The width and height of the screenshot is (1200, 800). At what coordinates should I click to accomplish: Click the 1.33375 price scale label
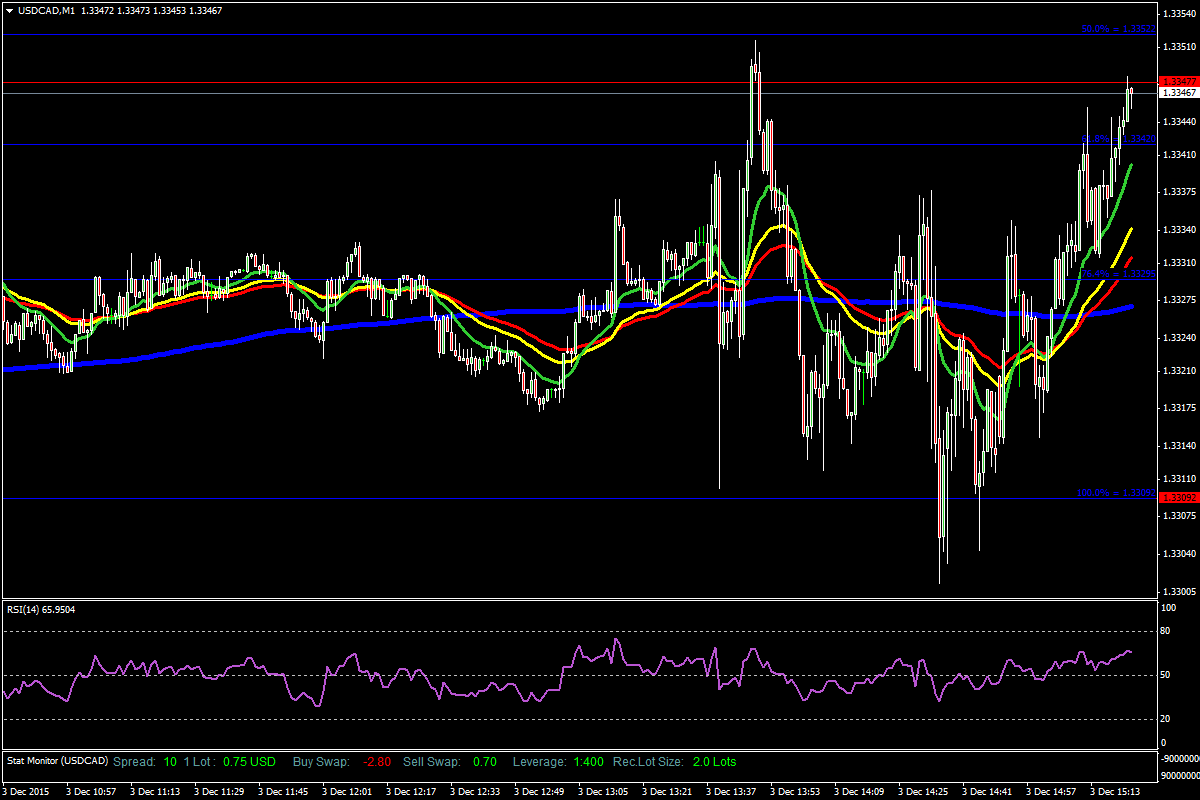(1179, 191)
